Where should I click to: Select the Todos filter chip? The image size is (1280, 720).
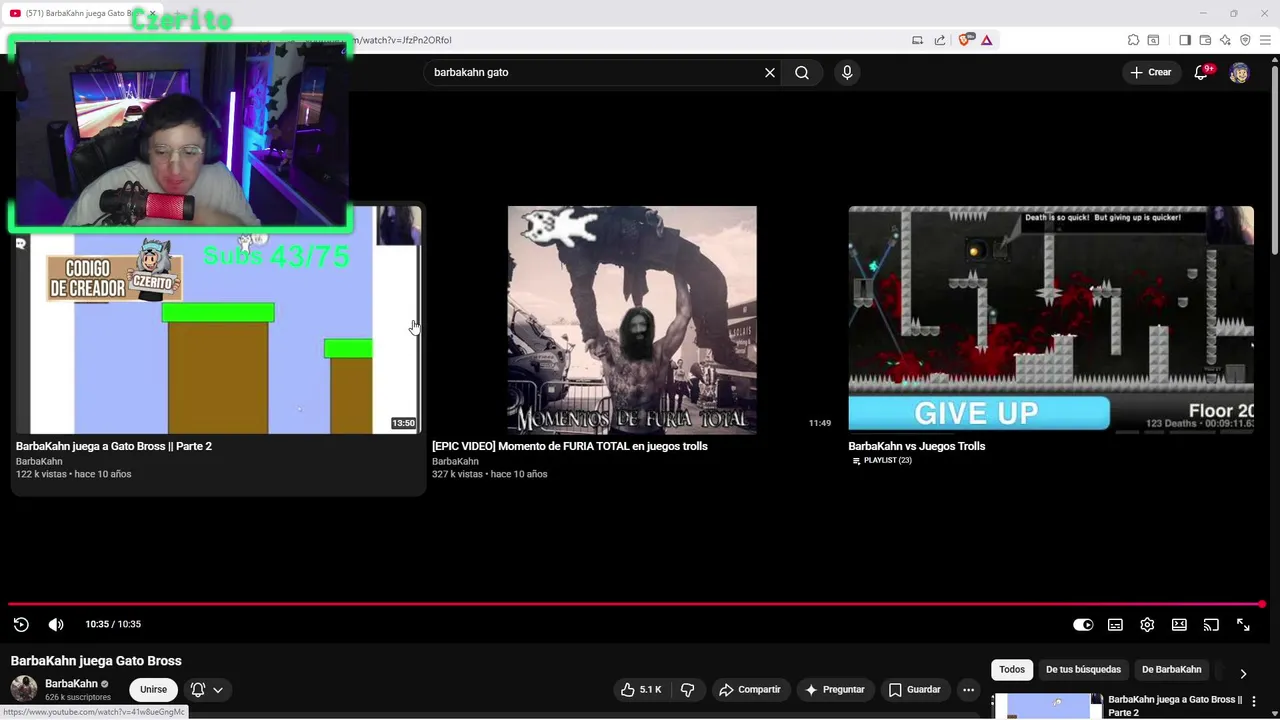[x=1012, y=669]
